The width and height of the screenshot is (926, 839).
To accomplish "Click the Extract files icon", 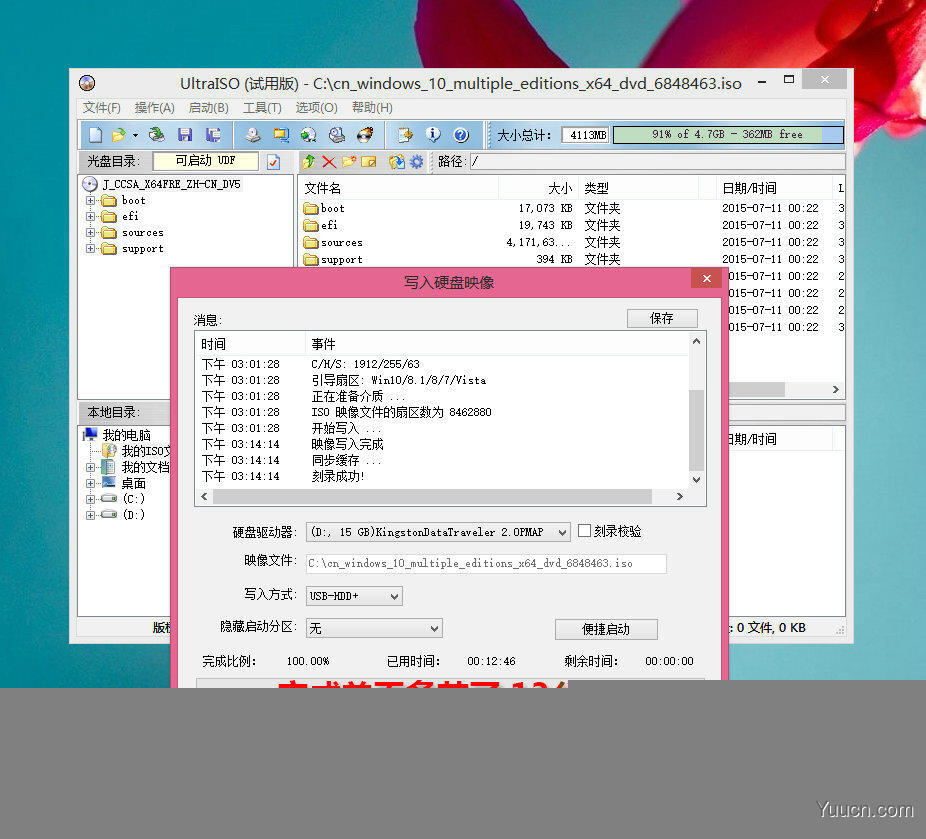I will coord(396,161).
